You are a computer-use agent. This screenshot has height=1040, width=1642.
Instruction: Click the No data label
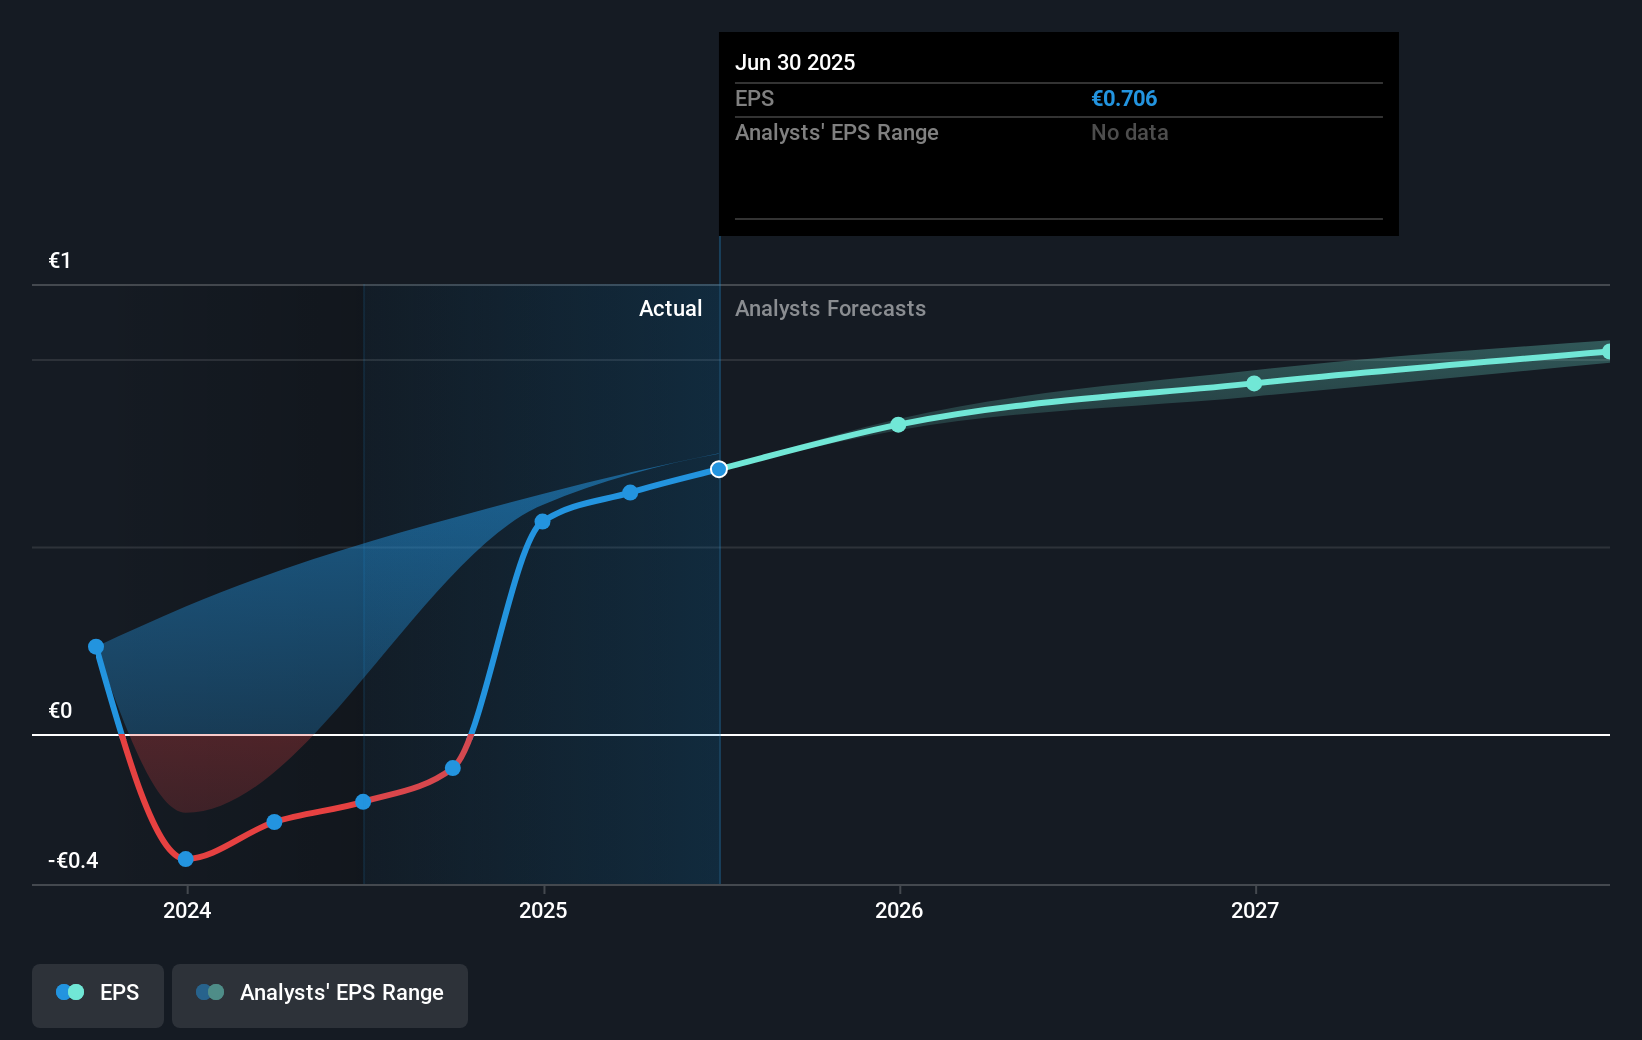click(x=1130, y=132)
